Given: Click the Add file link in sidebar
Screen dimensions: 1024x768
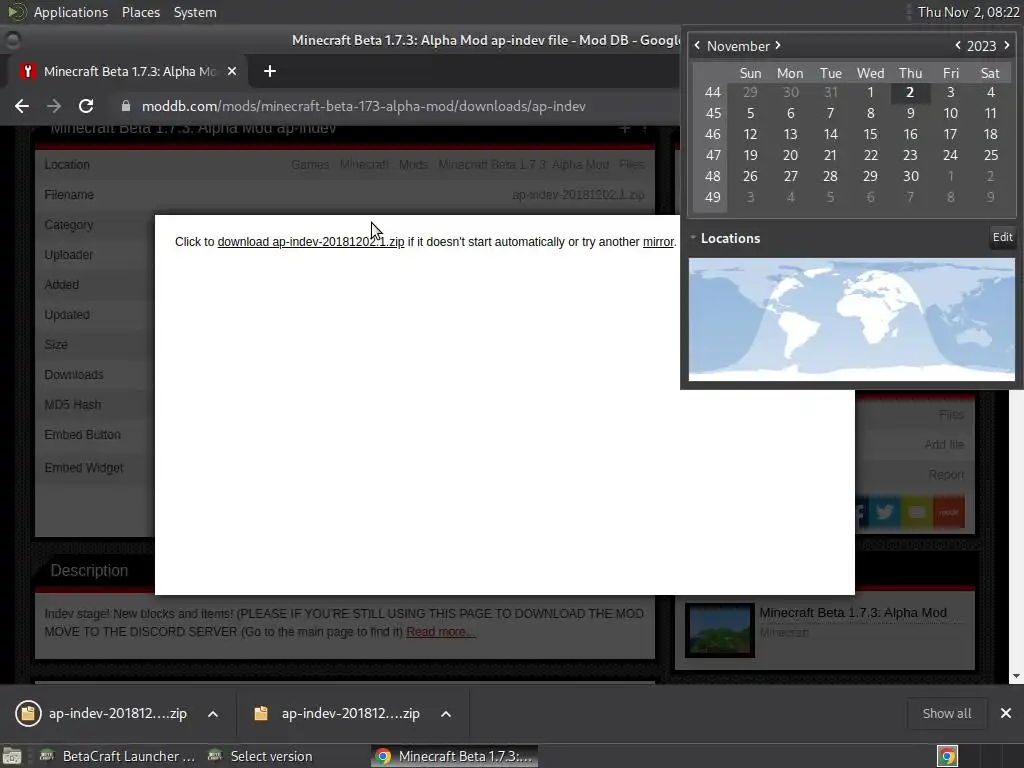Looking at the screenshot, I should (x=944, y=444).
